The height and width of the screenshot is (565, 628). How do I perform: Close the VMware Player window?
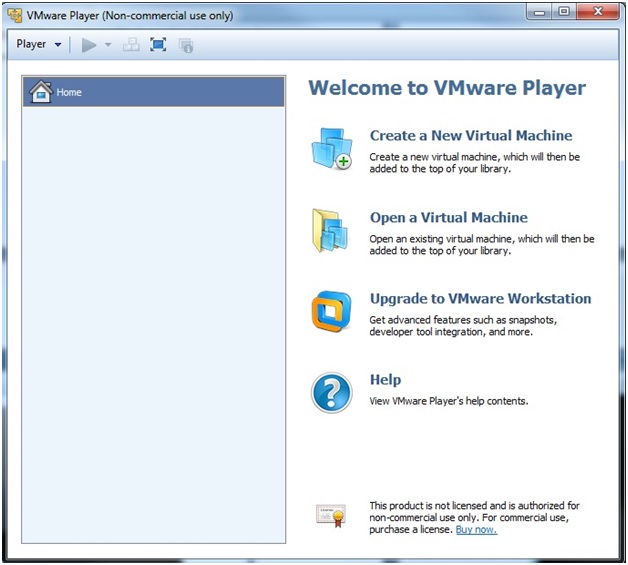click(598, 12)
